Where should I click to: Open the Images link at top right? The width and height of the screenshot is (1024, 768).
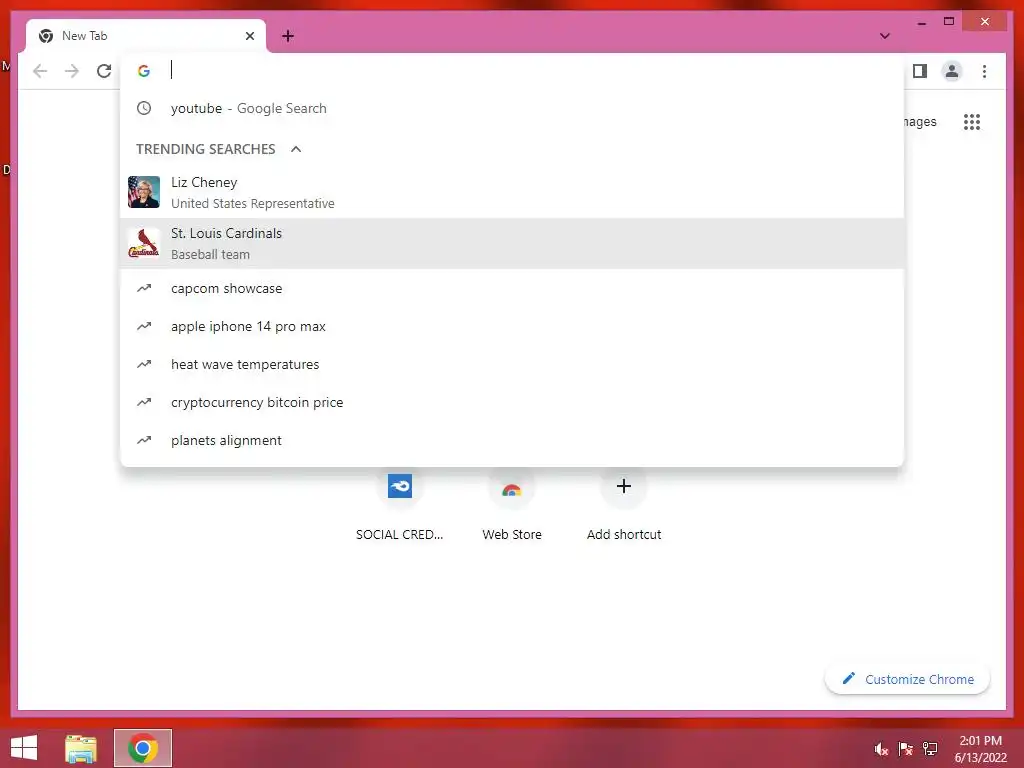click(x=920, y=121)
